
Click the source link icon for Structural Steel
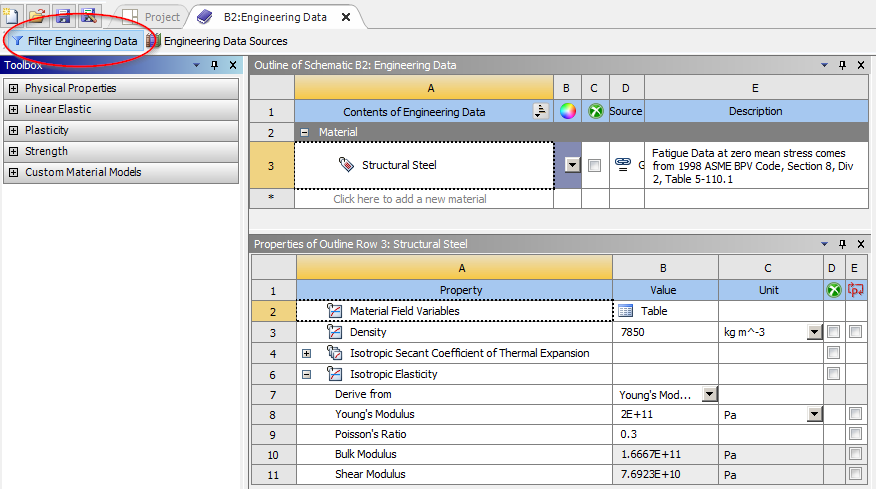pyautogui.click(x=622, y=165)
